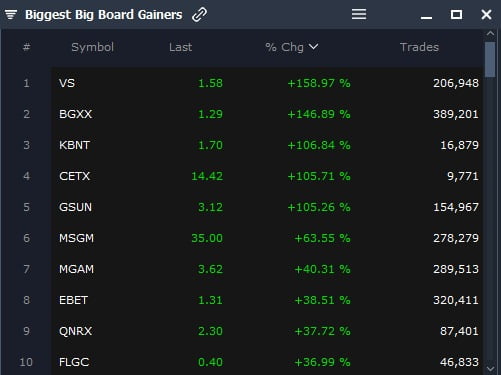Viewport: 501px width, 375px height.
Task: Click the # column header
Action: click(26, 47)
